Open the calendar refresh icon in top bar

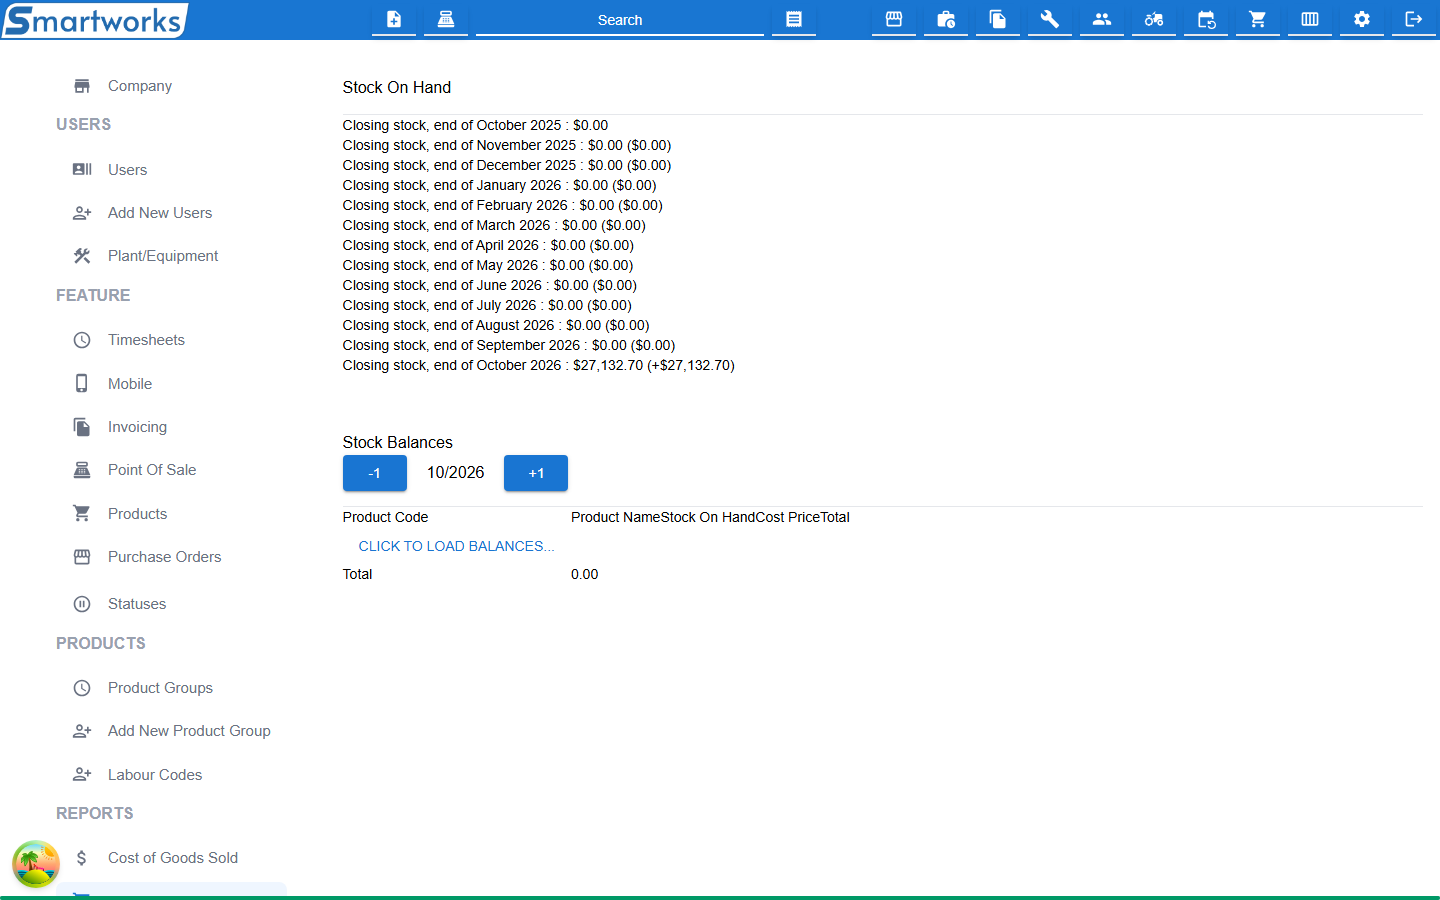point(1206,19)
